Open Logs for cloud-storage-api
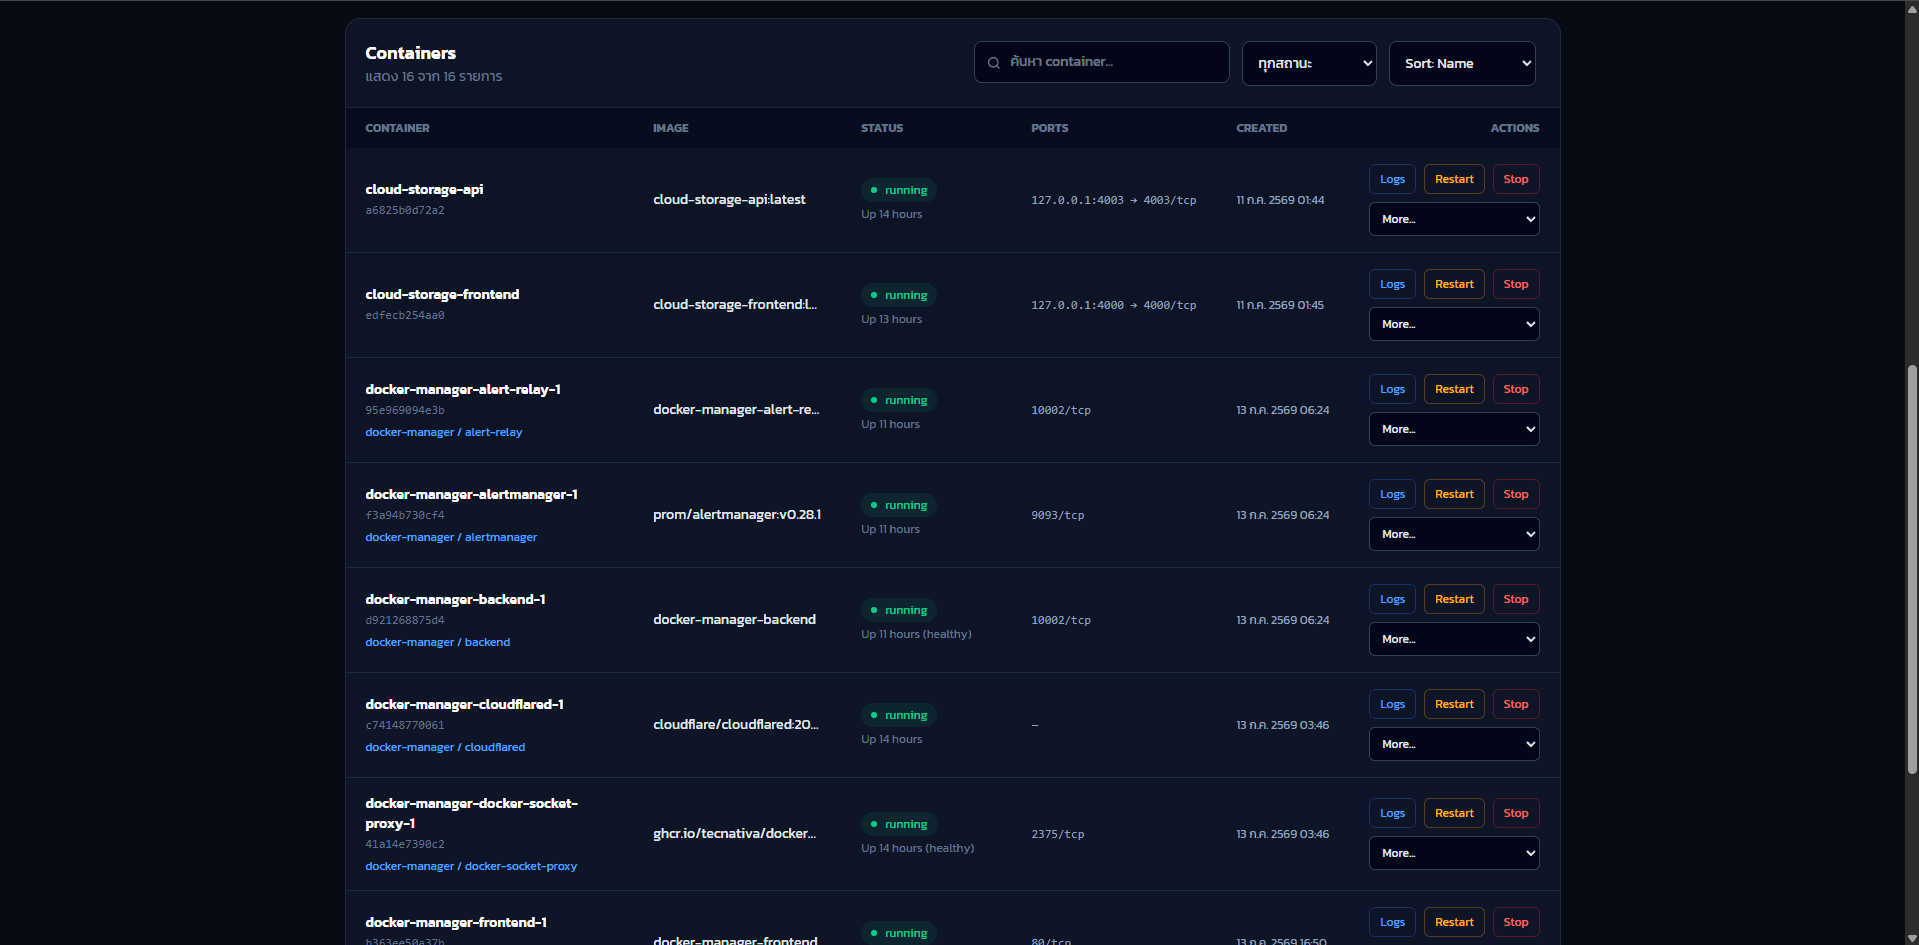Image resolution: width=1919 pixels, height=945 pixels. (1392, 179)
